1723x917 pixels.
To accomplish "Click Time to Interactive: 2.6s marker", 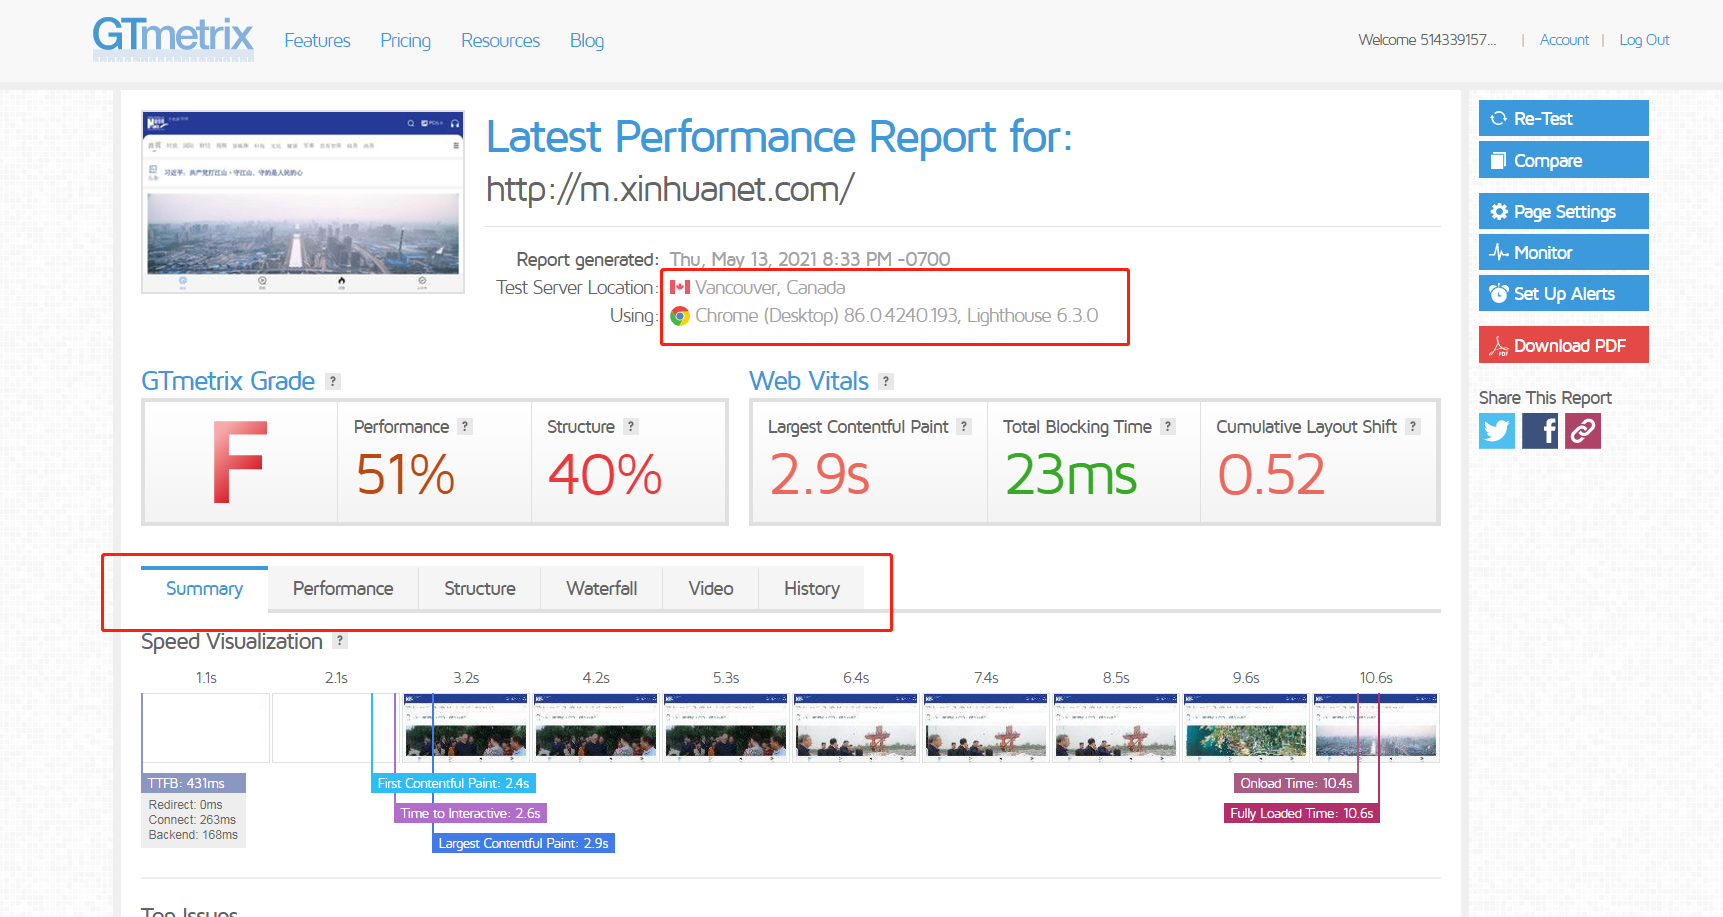I will (470, 813).
